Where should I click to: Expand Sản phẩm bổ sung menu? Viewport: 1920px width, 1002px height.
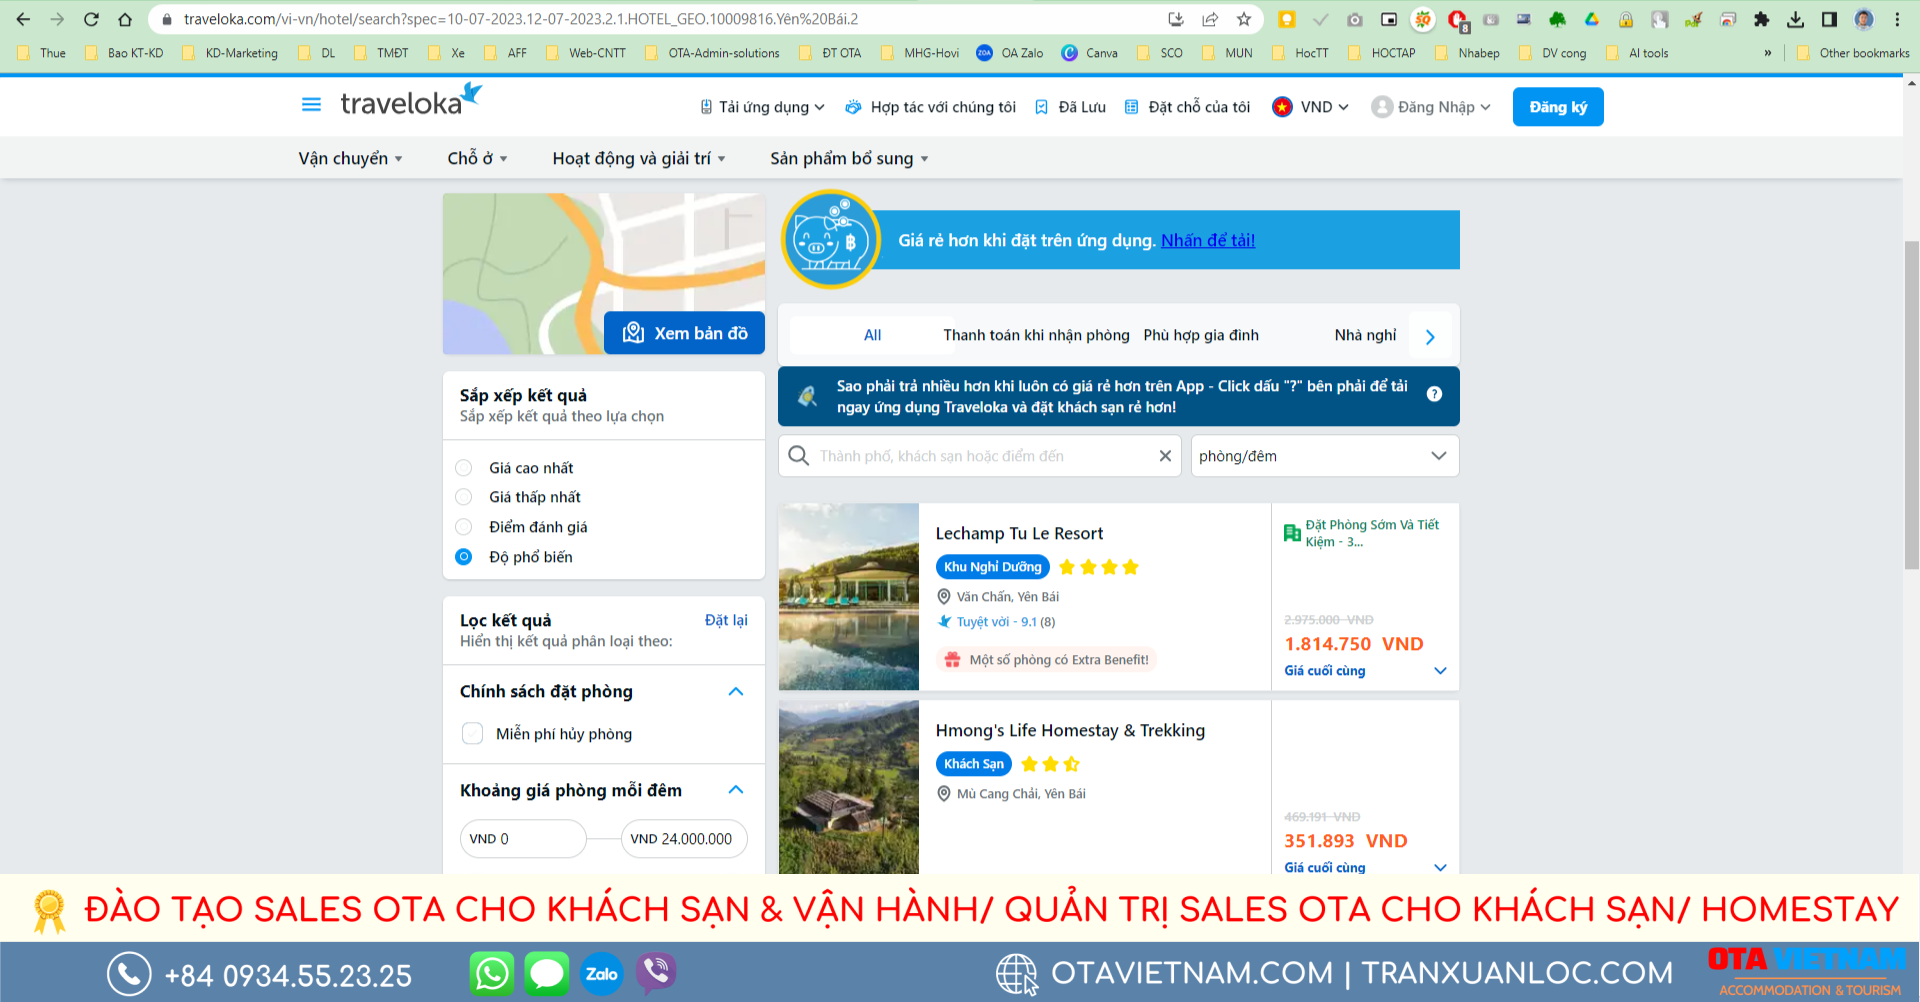[849, 158]
